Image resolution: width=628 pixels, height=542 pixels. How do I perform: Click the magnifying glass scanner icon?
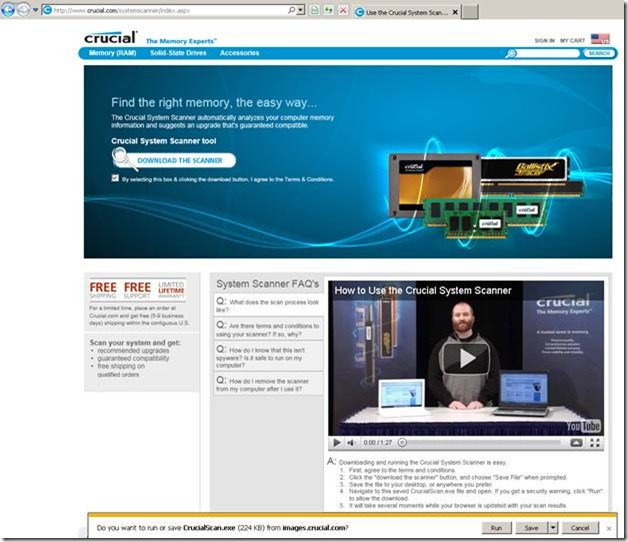tap(123, 159)
